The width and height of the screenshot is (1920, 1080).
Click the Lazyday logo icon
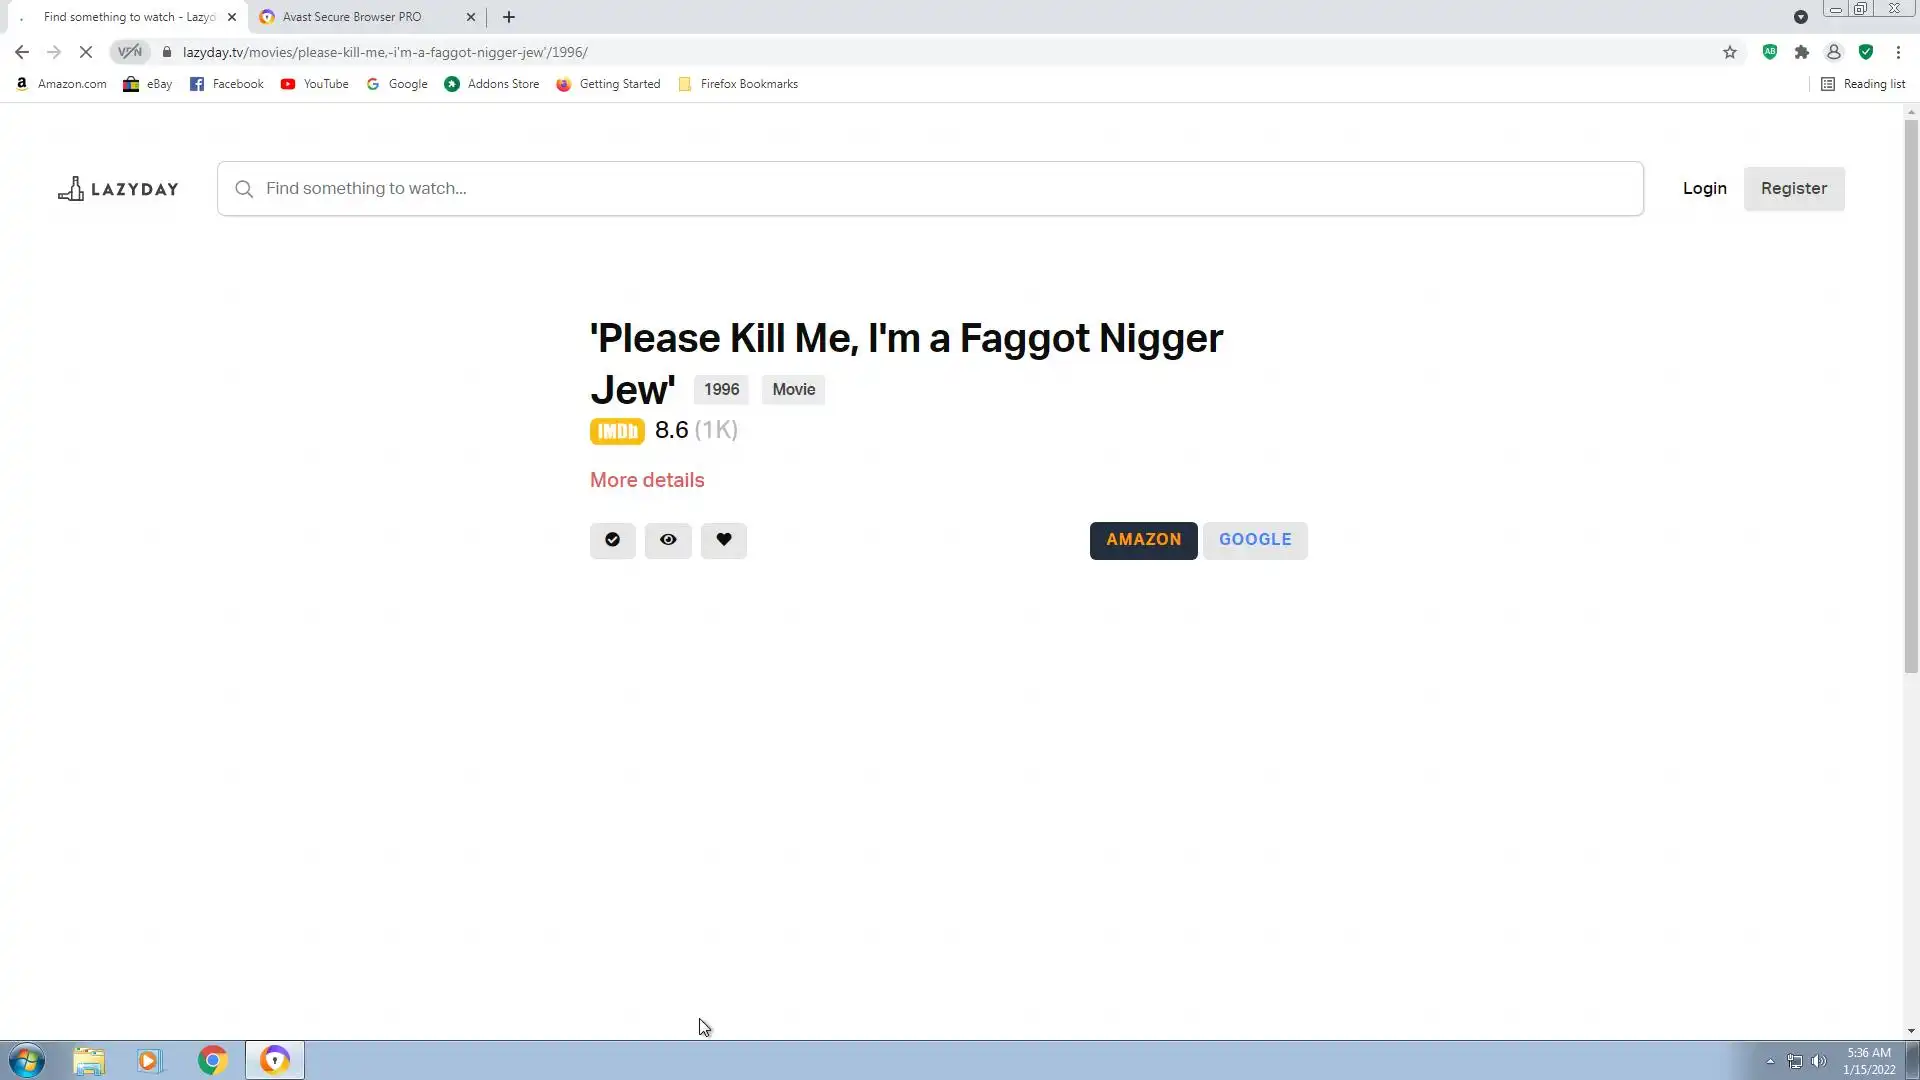(x=70, y=188)
